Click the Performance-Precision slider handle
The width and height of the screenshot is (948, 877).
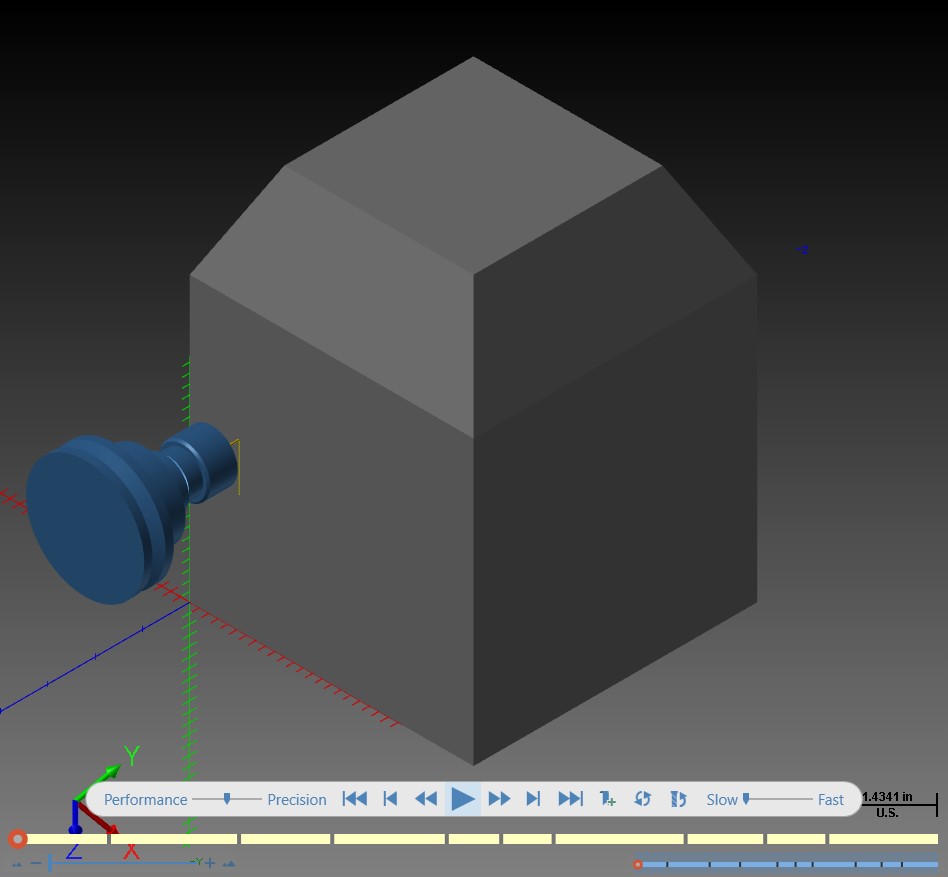point(227,798)
